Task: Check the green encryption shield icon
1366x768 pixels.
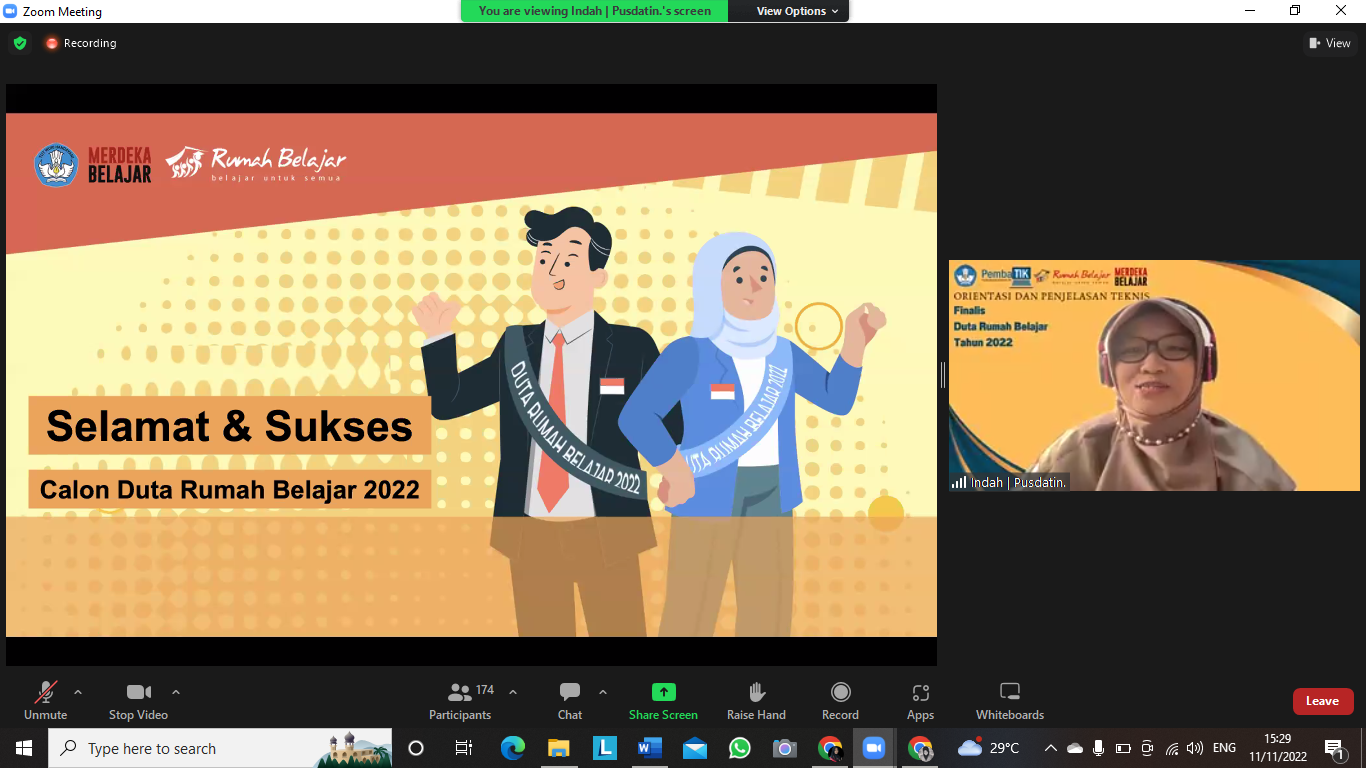Action: coord(20,43)
